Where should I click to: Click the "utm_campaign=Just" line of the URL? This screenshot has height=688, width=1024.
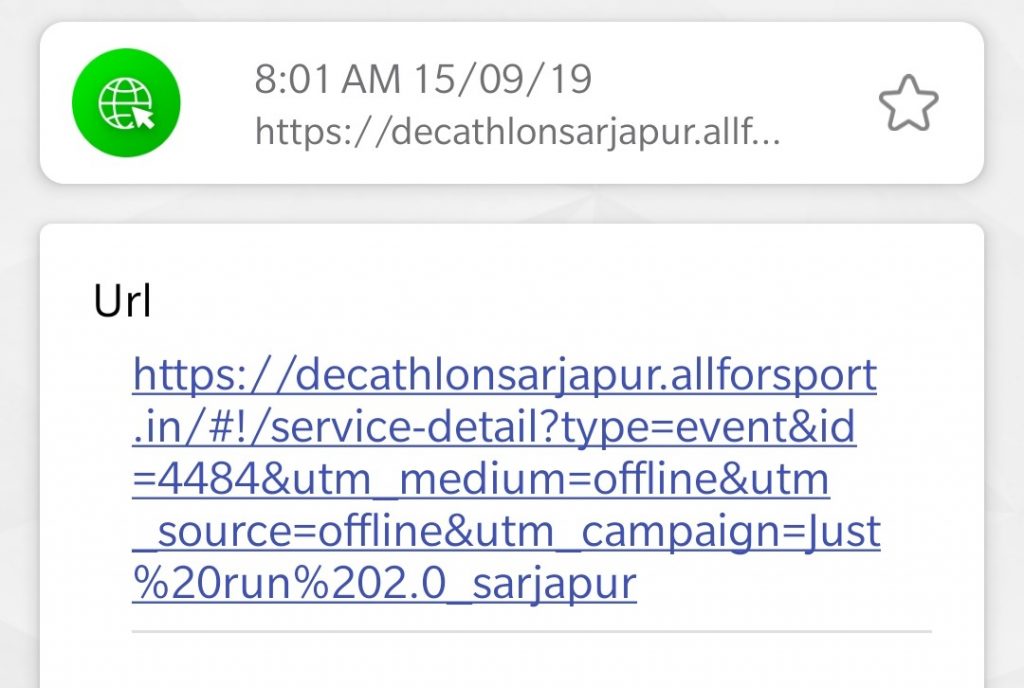pos(731,532)
